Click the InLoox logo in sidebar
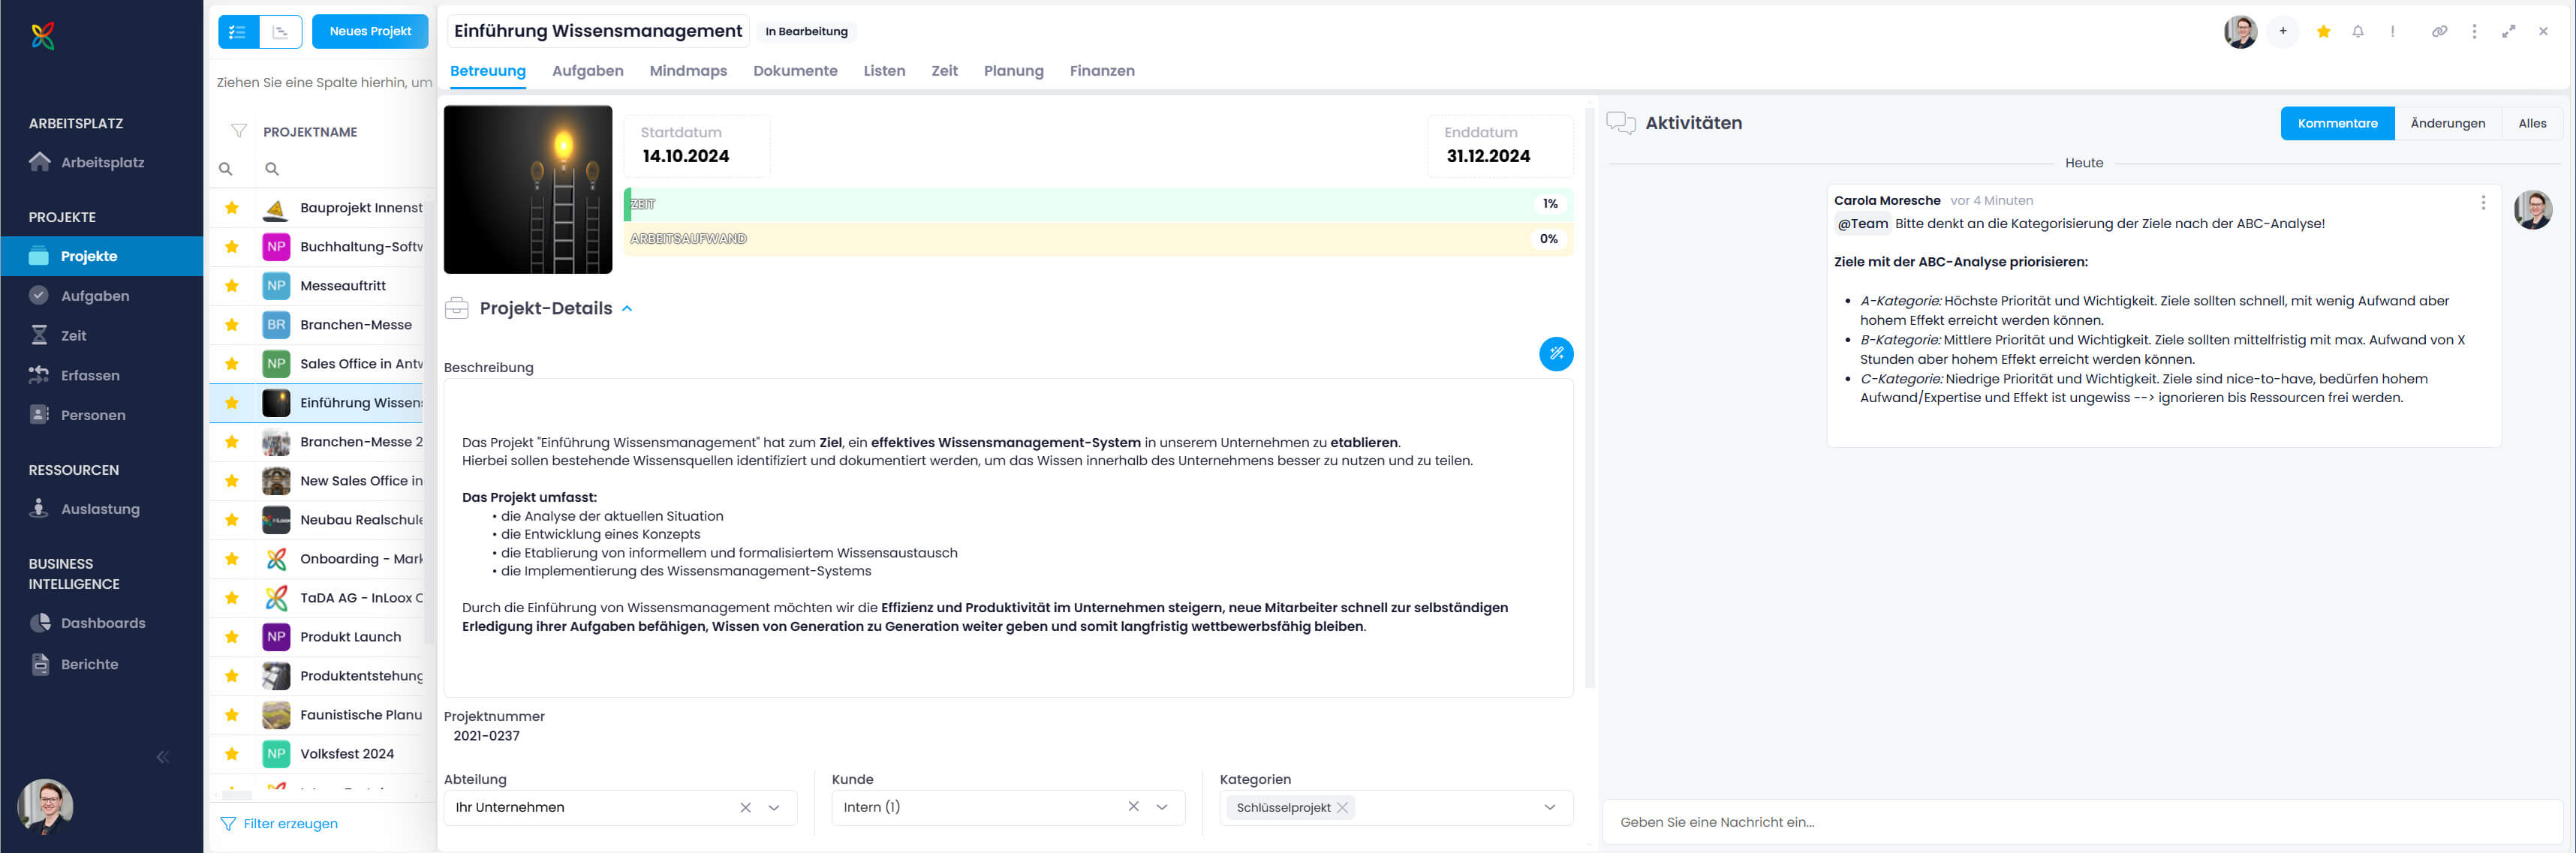The height and width of the screenshot is (853, 2576). pos(43,36)
